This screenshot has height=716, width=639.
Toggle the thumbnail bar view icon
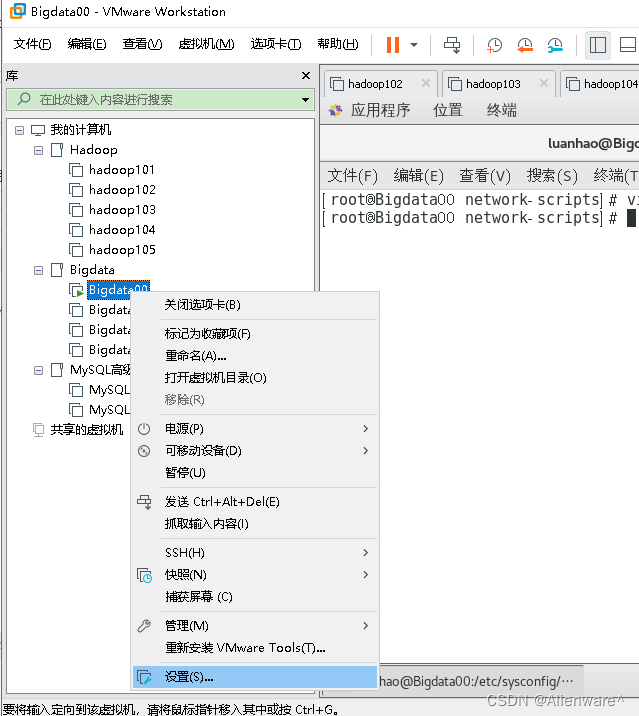click(x=628, y=45)
